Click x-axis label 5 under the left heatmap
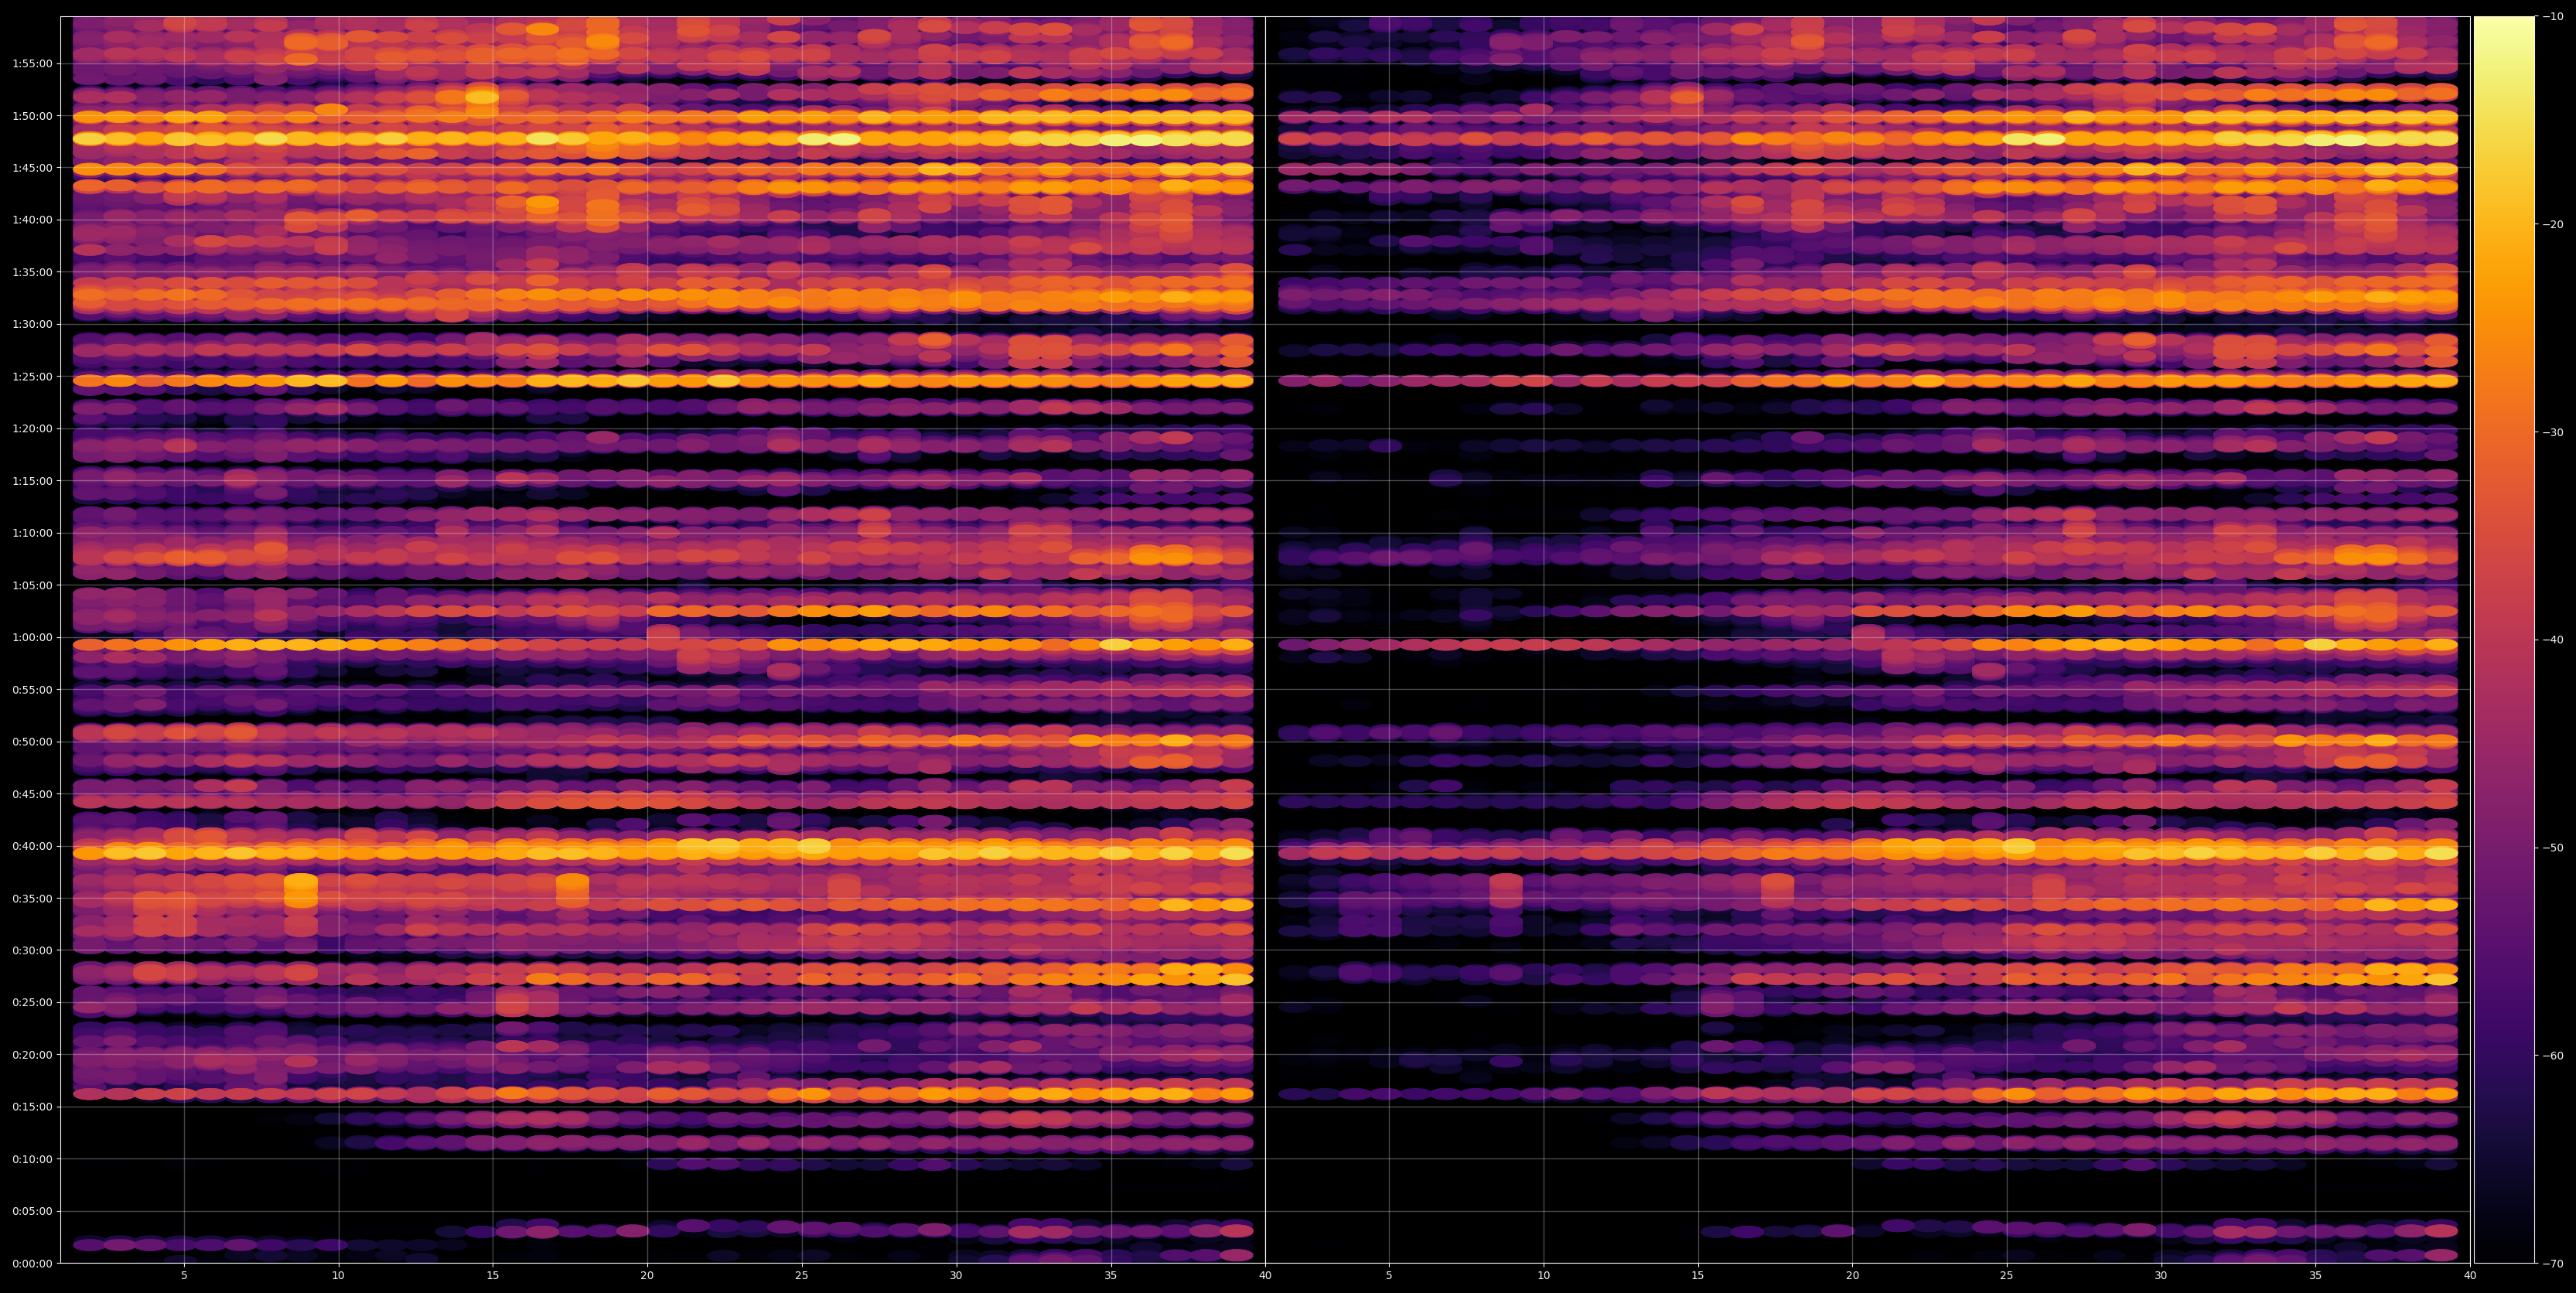Image resolution: width=2576 pixels, height=1293 pixels. pos(184,1276)
